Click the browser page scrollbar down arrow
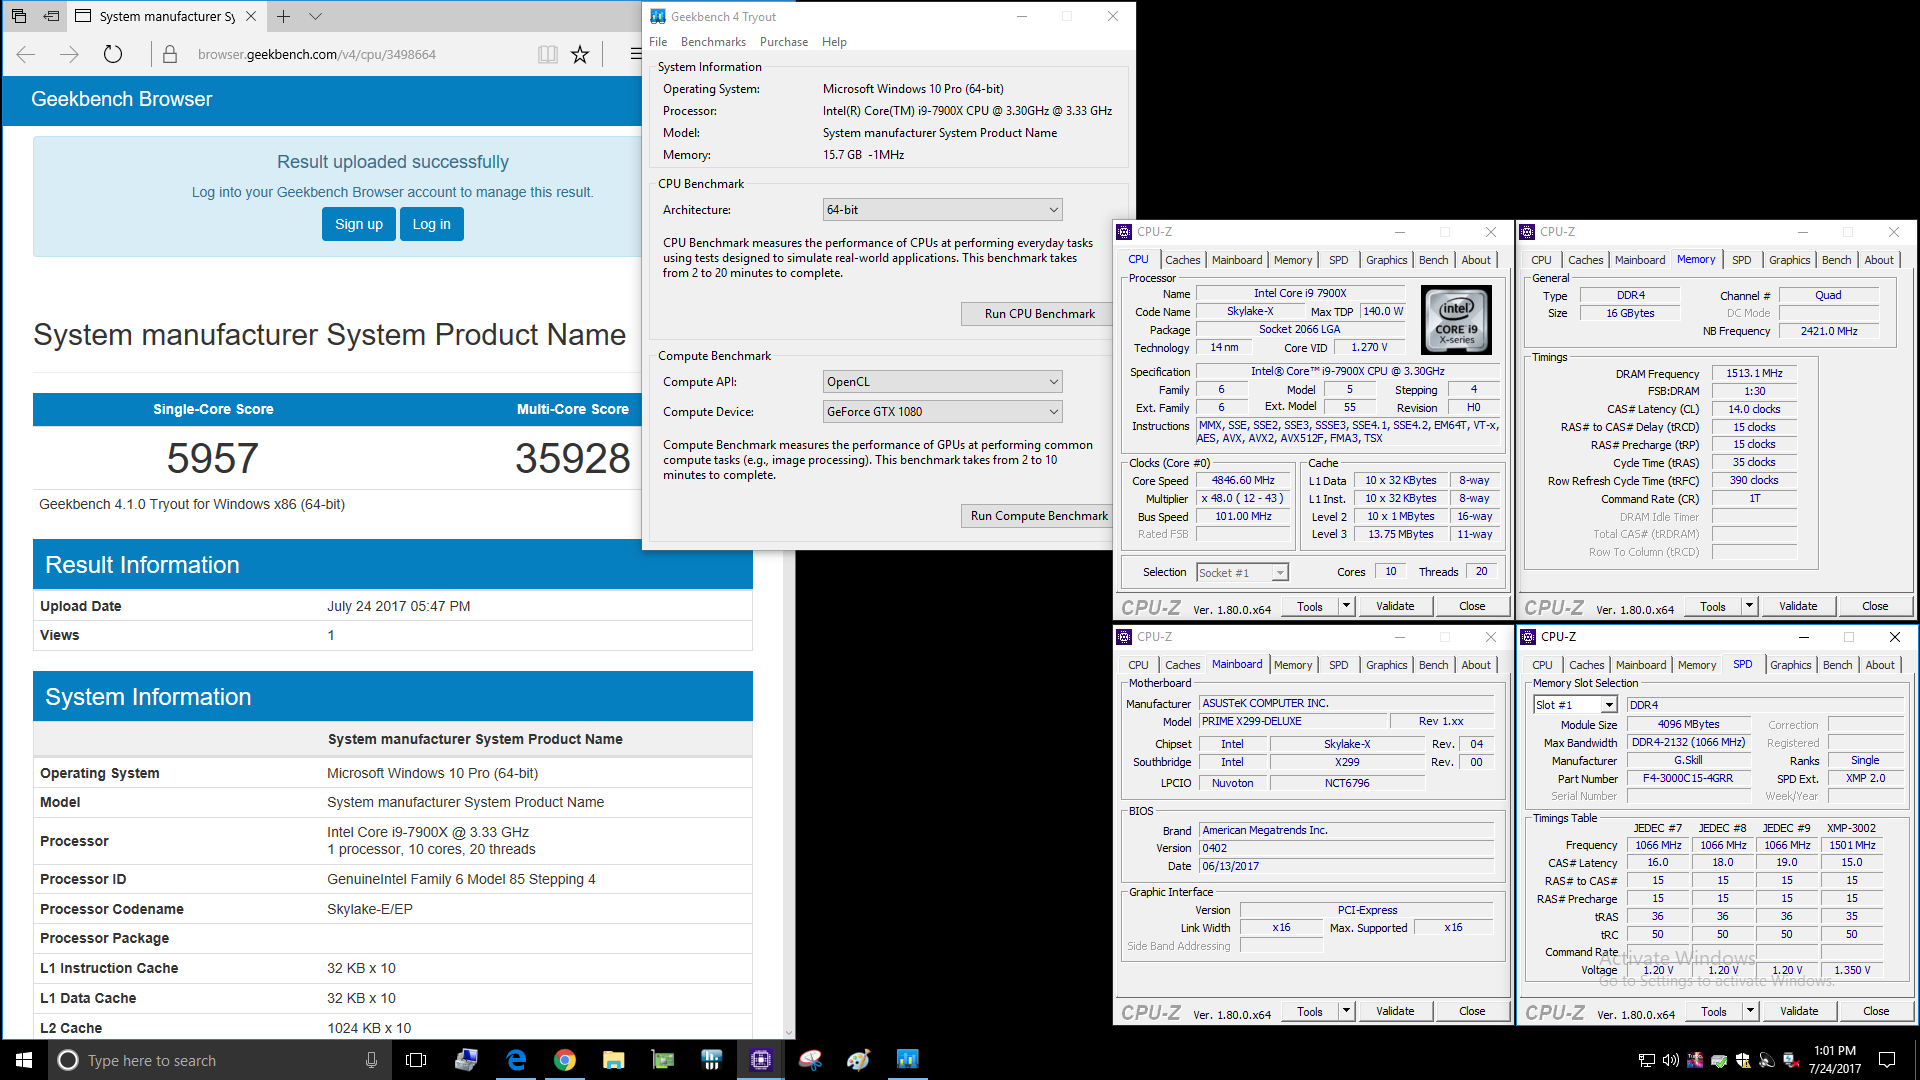Screen dimensions: 1920x1080 (x=789, y=1032)
